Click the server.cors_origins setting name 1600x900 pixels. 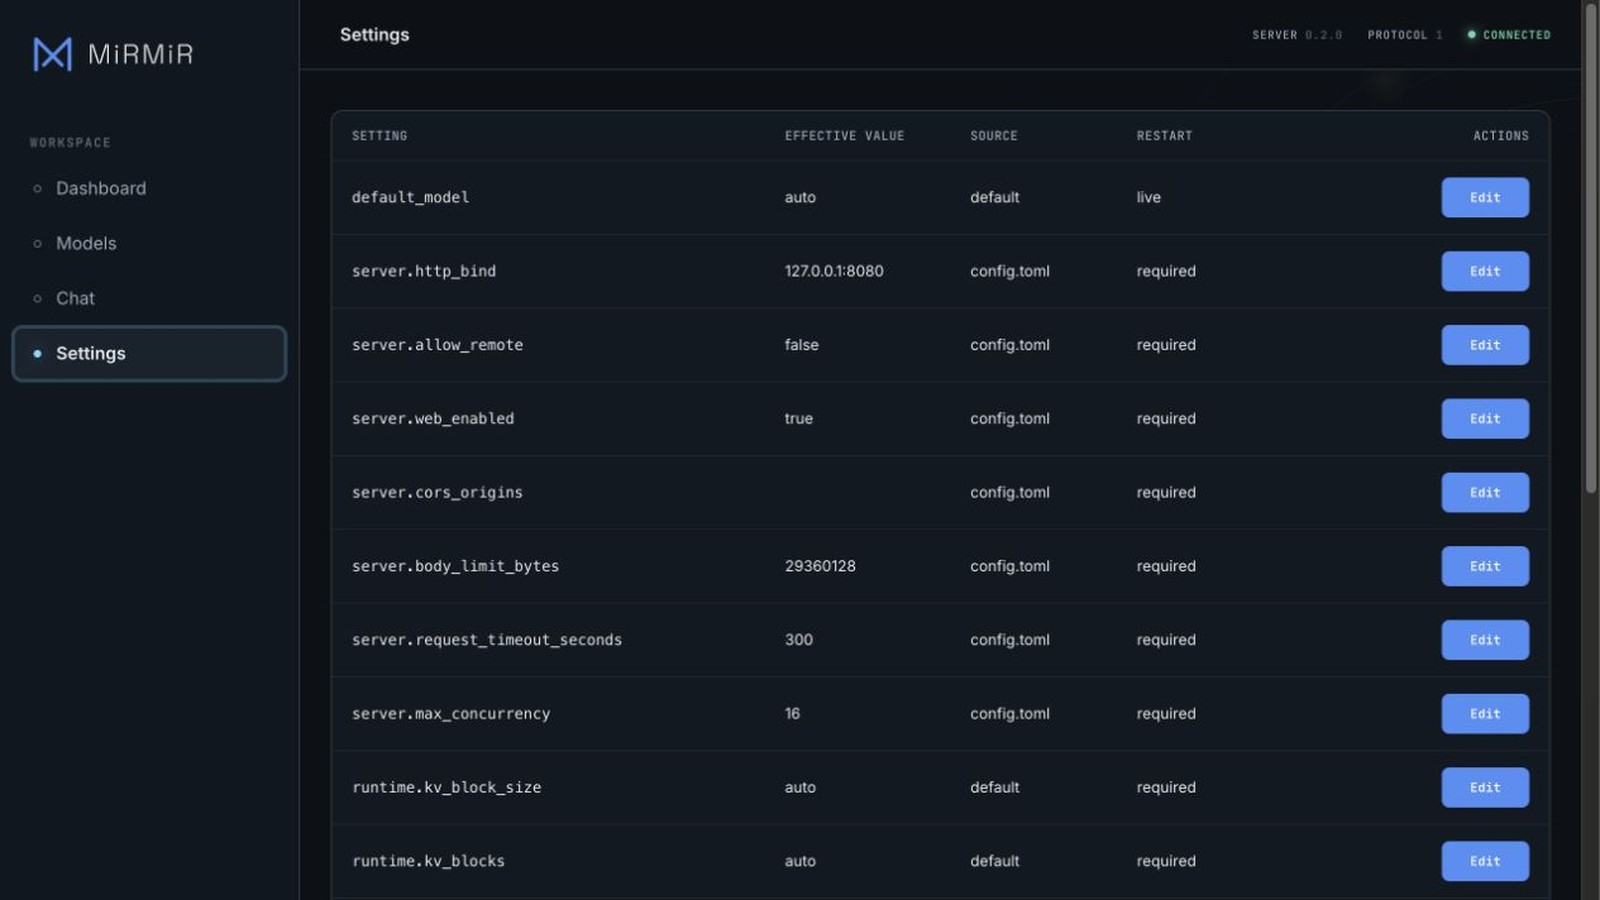pos(437,492)
